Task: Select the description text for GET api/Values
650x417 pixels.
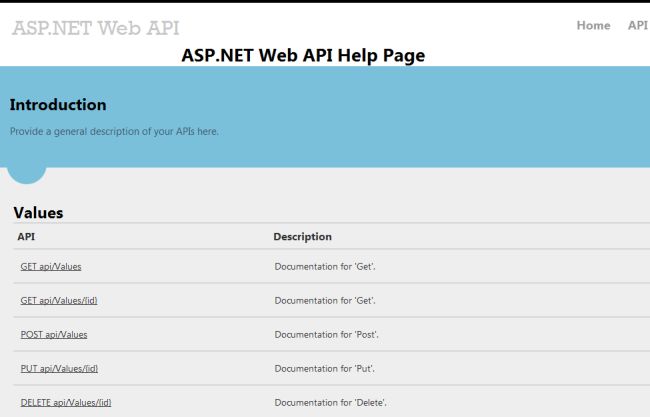Action: point(325,267)
